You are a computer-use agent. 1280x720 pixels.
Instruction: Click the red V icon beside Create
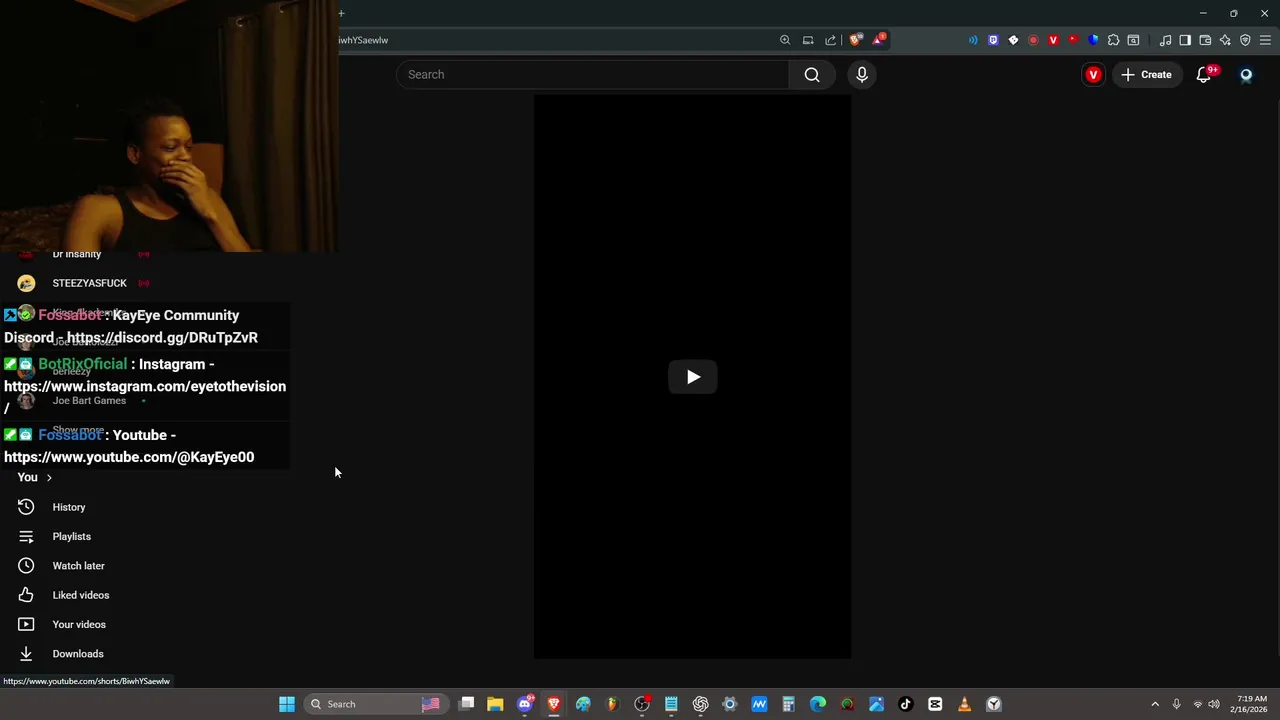pos(1093,75)
